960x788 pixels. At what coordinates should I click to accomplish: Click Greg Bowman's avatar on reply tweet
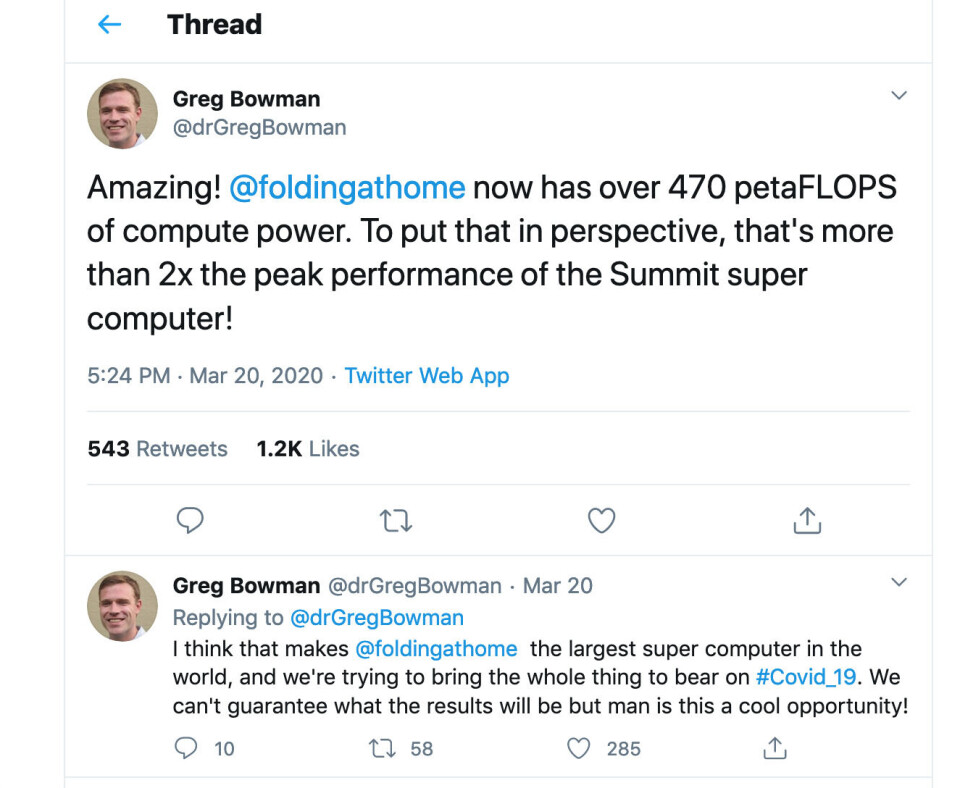pos(122,606)
